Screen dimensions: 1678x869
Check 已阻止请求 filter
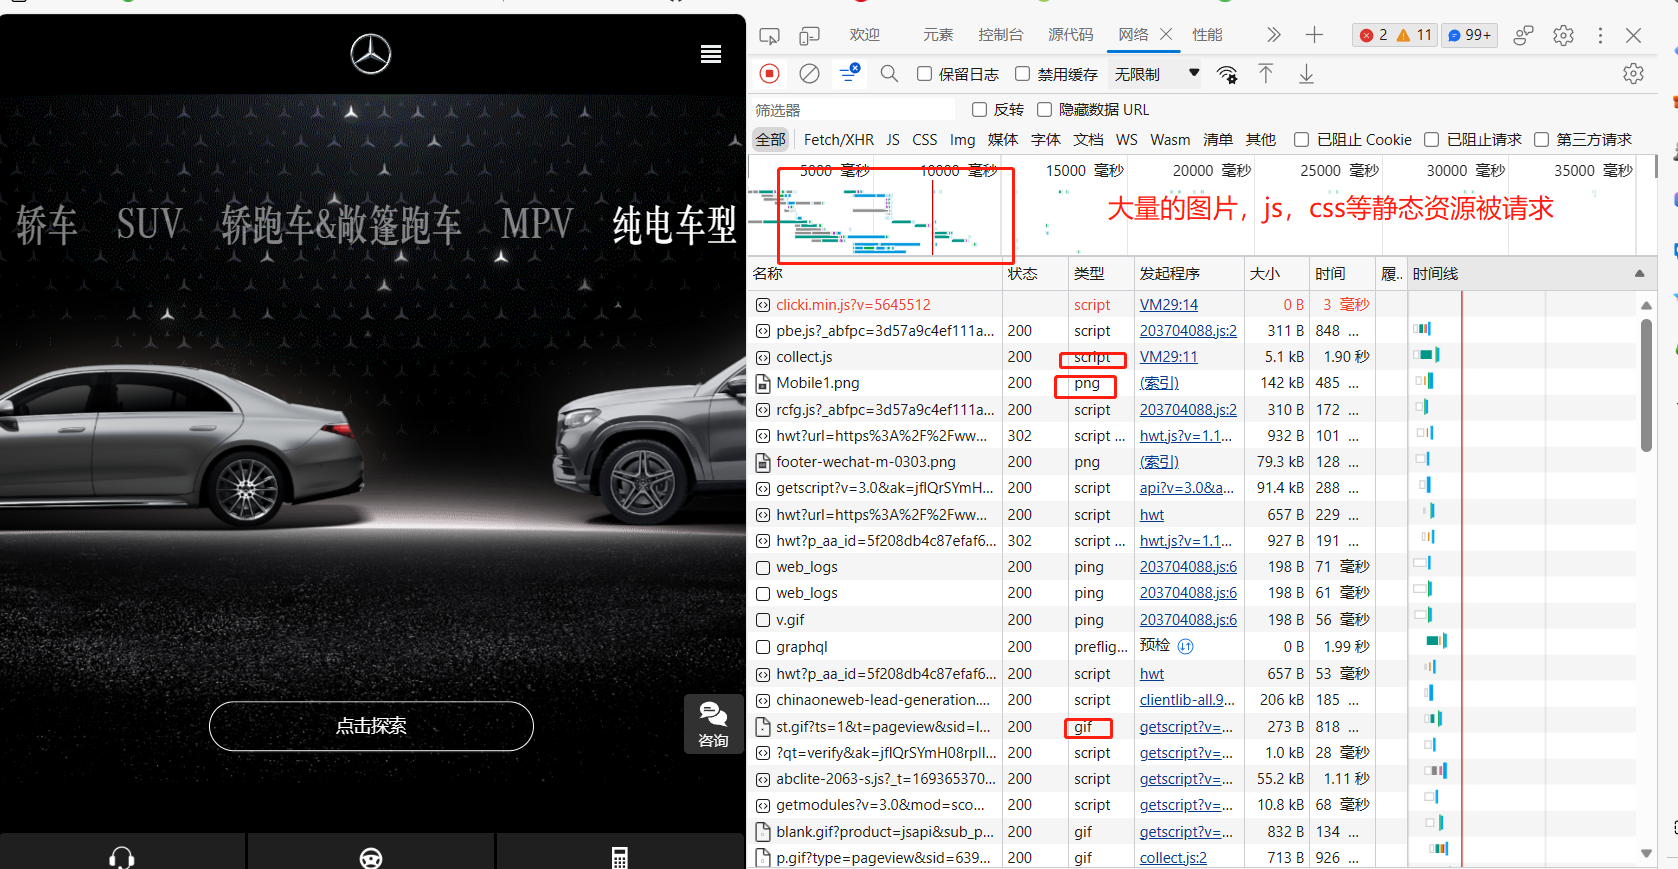(1431, 140)
